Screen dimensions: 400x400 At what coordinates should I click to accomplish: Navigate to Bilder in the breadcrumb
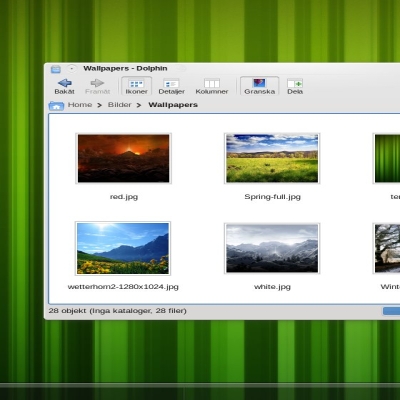click(x=119, y=105)
